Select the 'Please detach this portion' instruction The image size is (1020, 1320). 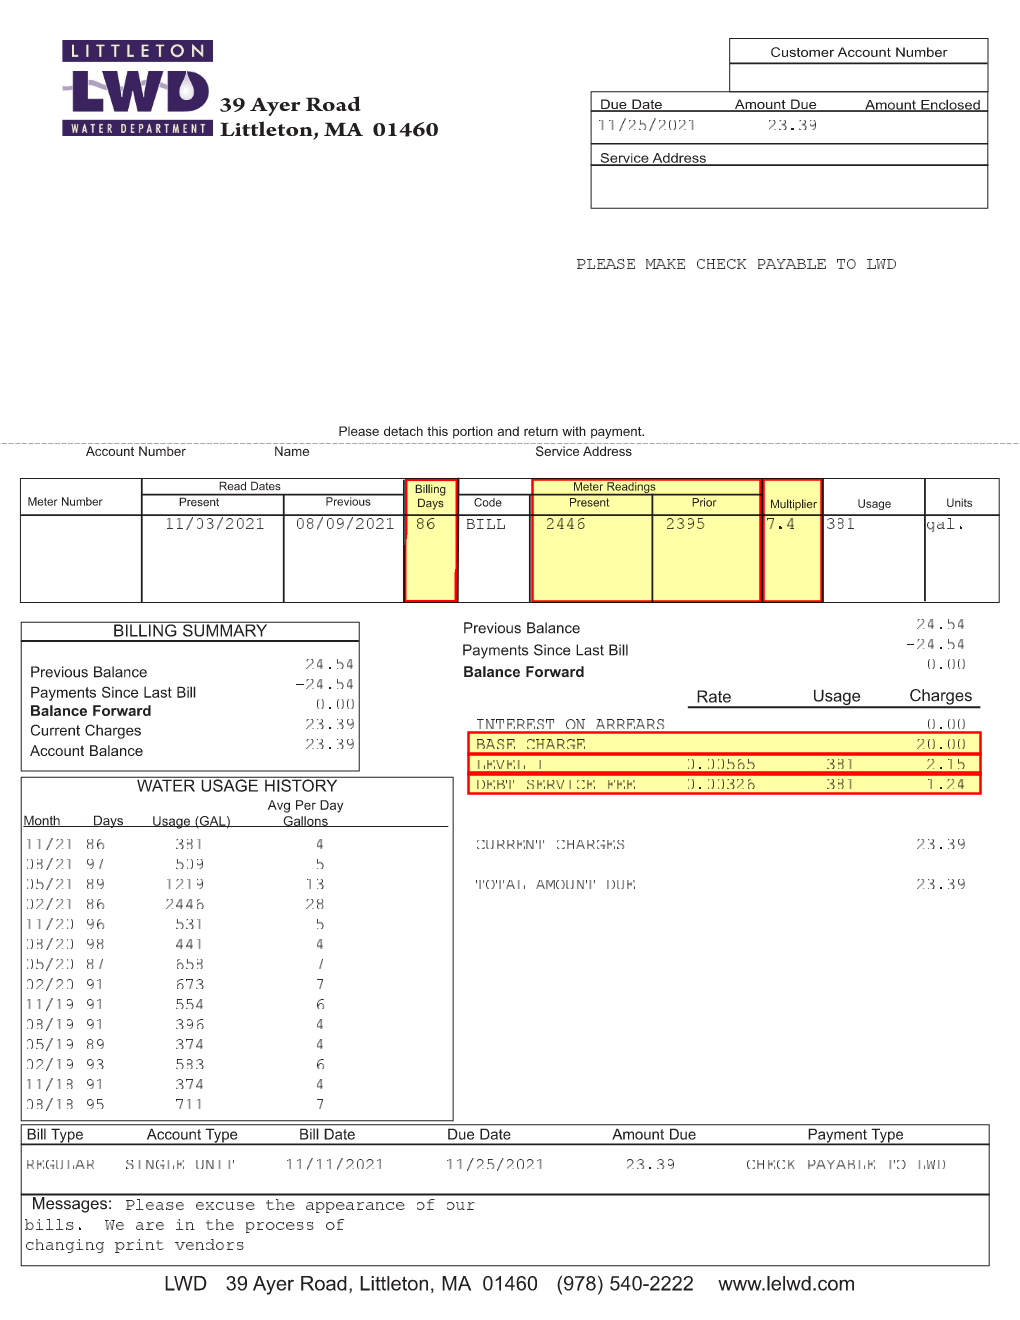pos(491,432)
